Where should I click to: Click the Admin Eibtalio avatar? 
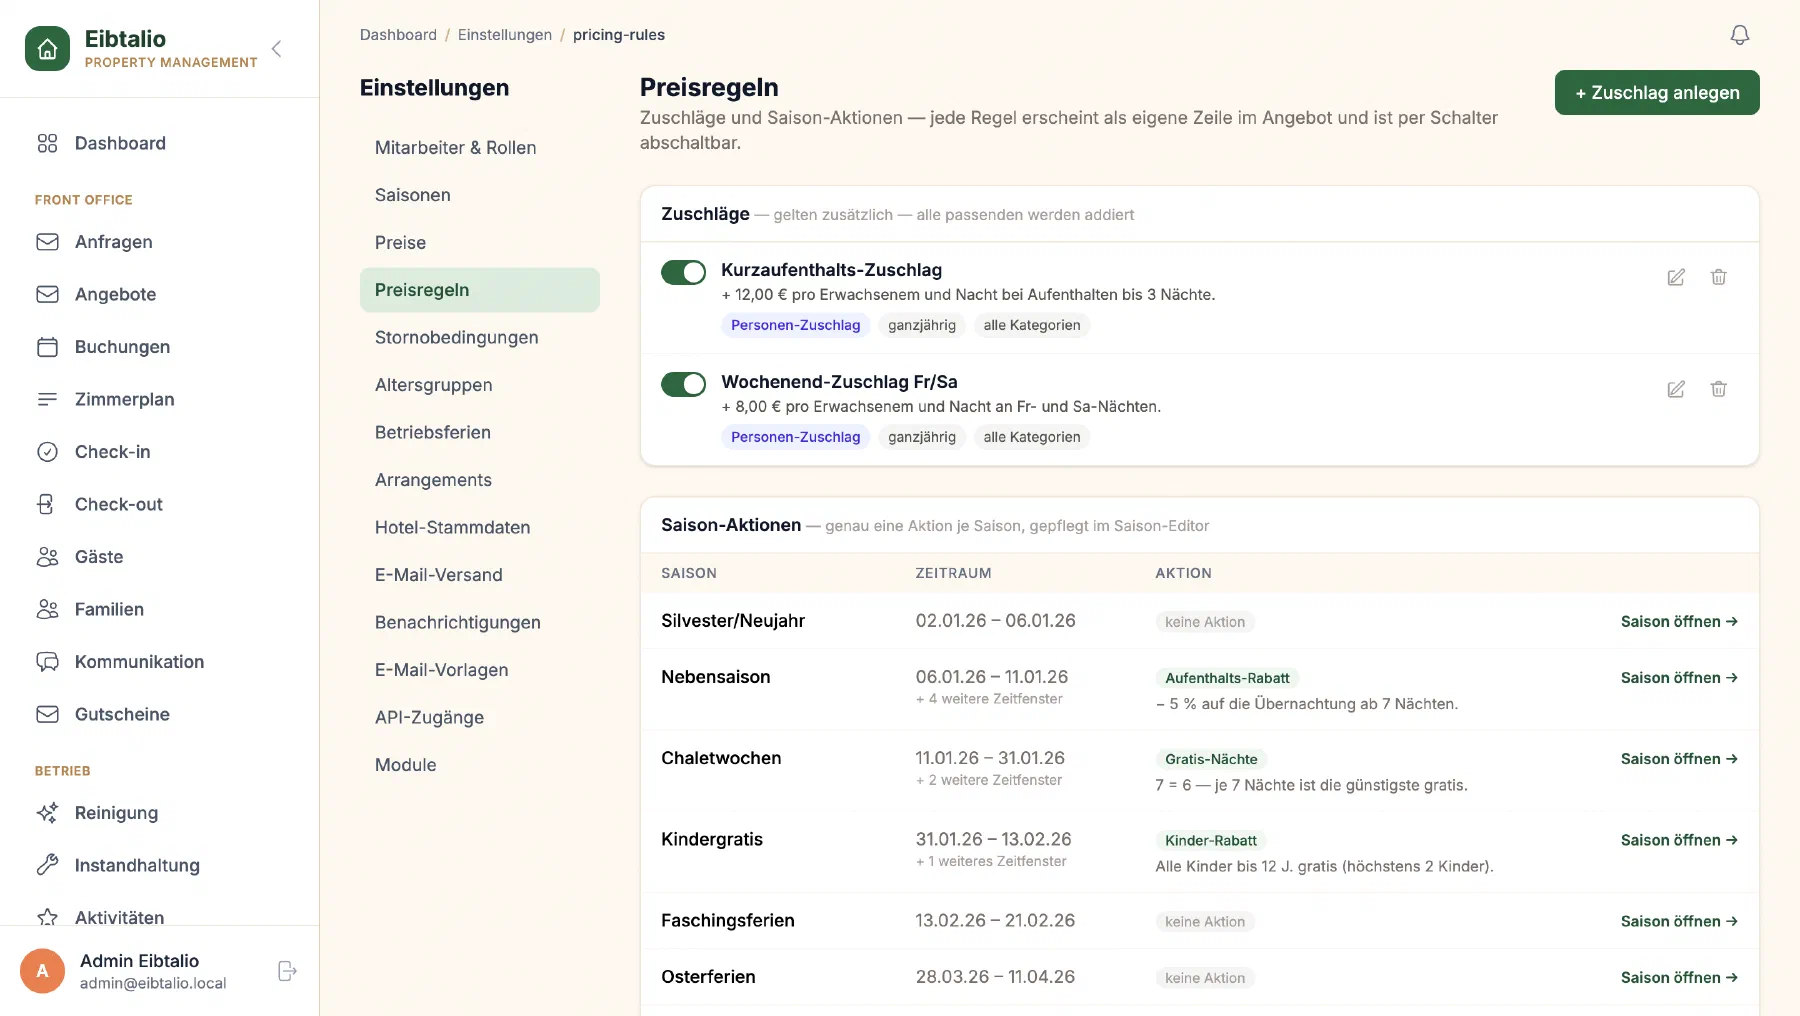click(x=42, y=971)
